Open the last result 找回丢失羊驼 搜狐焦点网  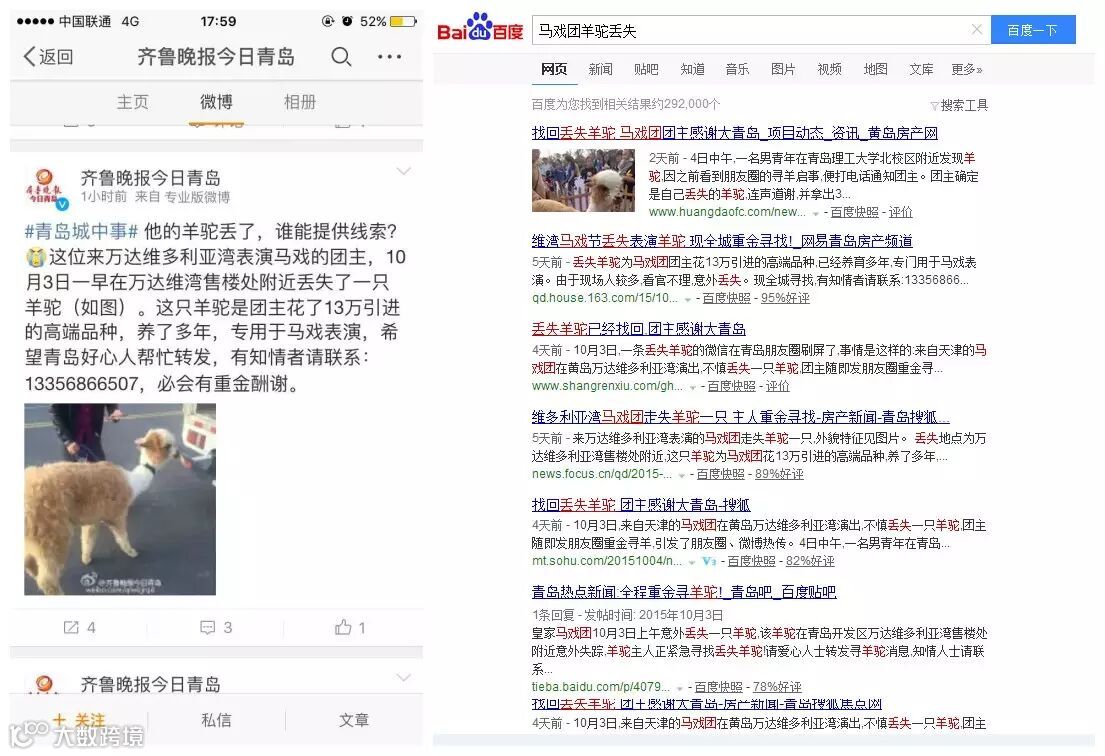click(707, 704)
